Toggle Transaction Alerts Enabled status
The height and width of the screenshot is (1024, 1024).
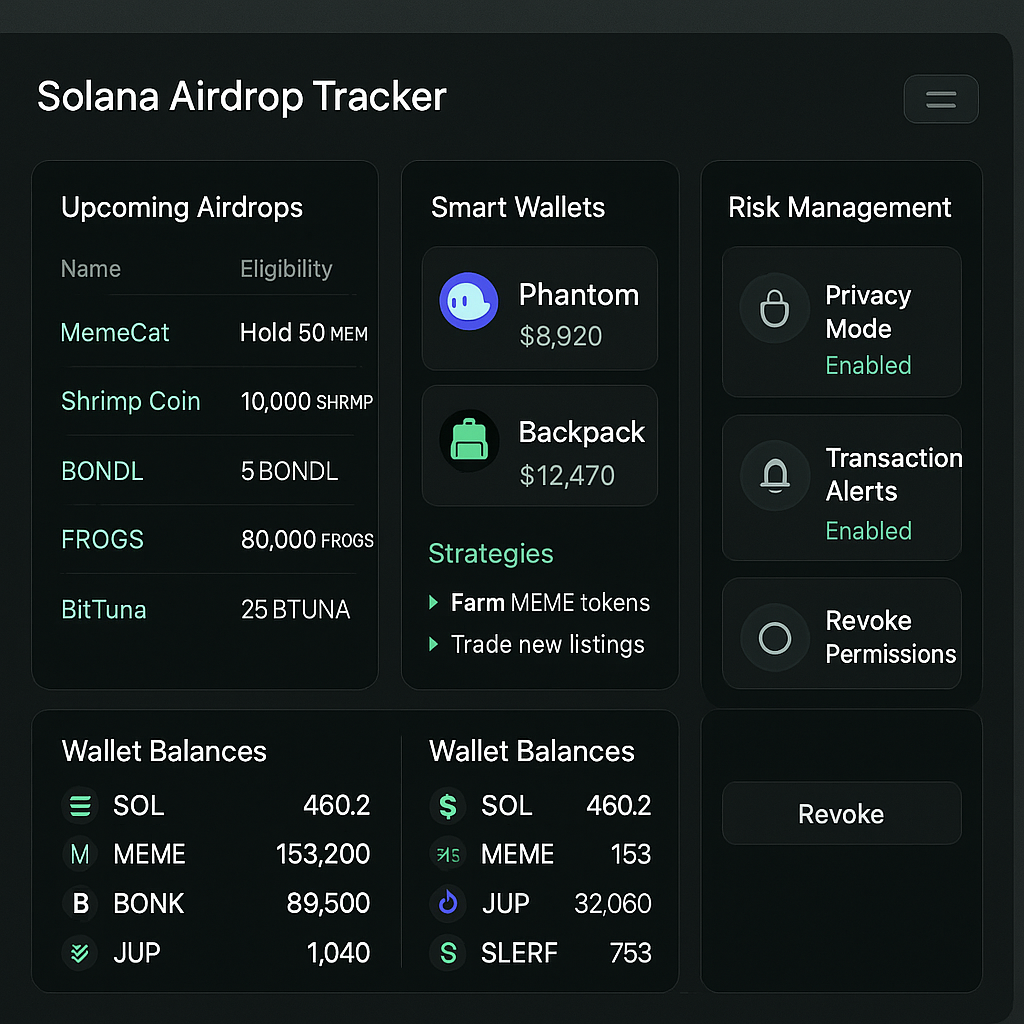point(868,531)
